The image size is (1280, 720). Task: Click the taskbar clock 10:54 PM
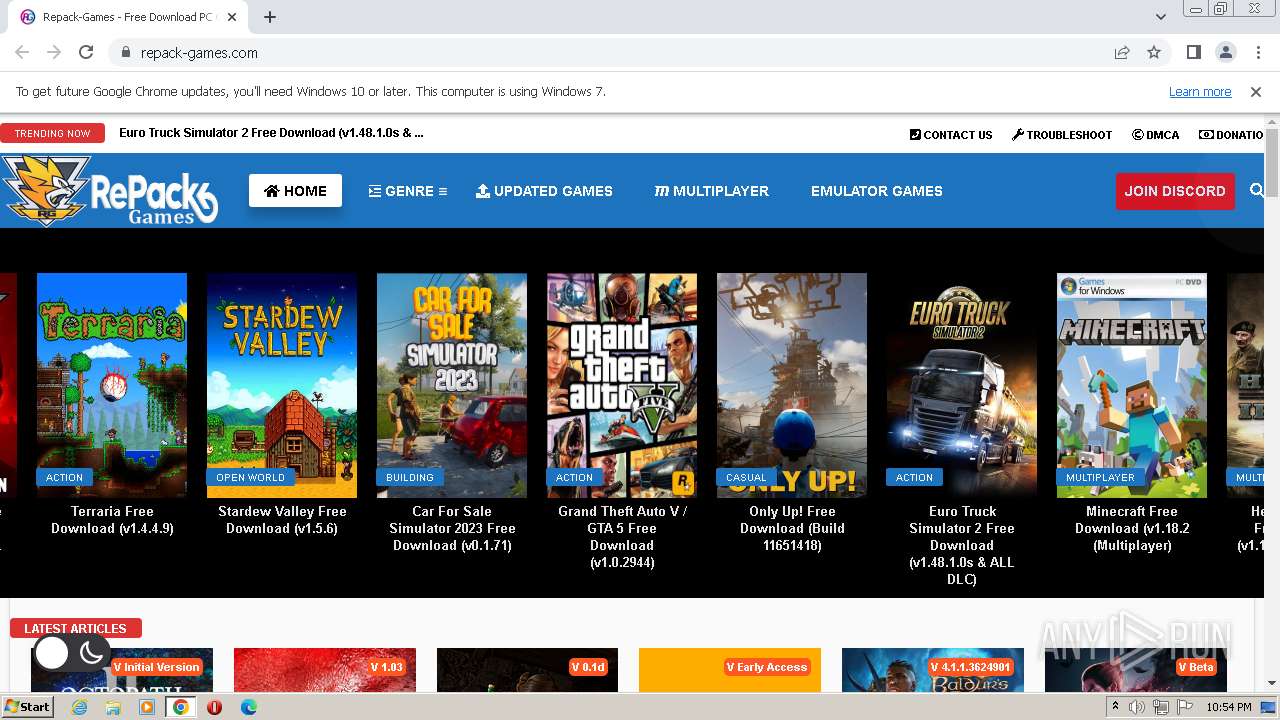tap(1228, 707)
